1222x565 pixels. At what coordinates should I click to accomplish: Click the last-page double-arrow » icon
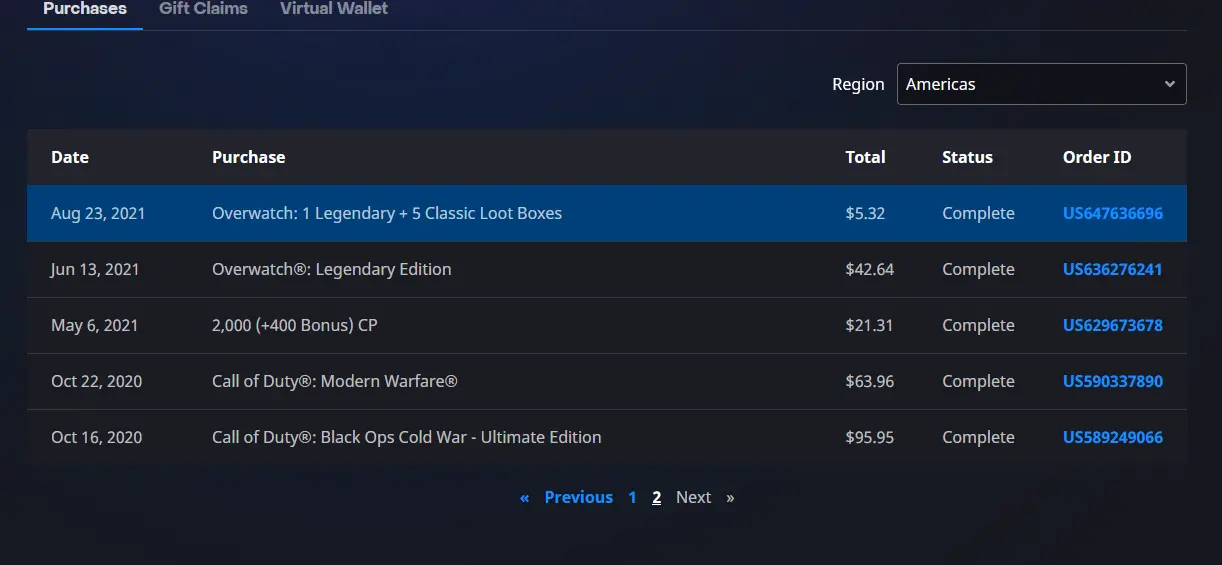point(730,498)
